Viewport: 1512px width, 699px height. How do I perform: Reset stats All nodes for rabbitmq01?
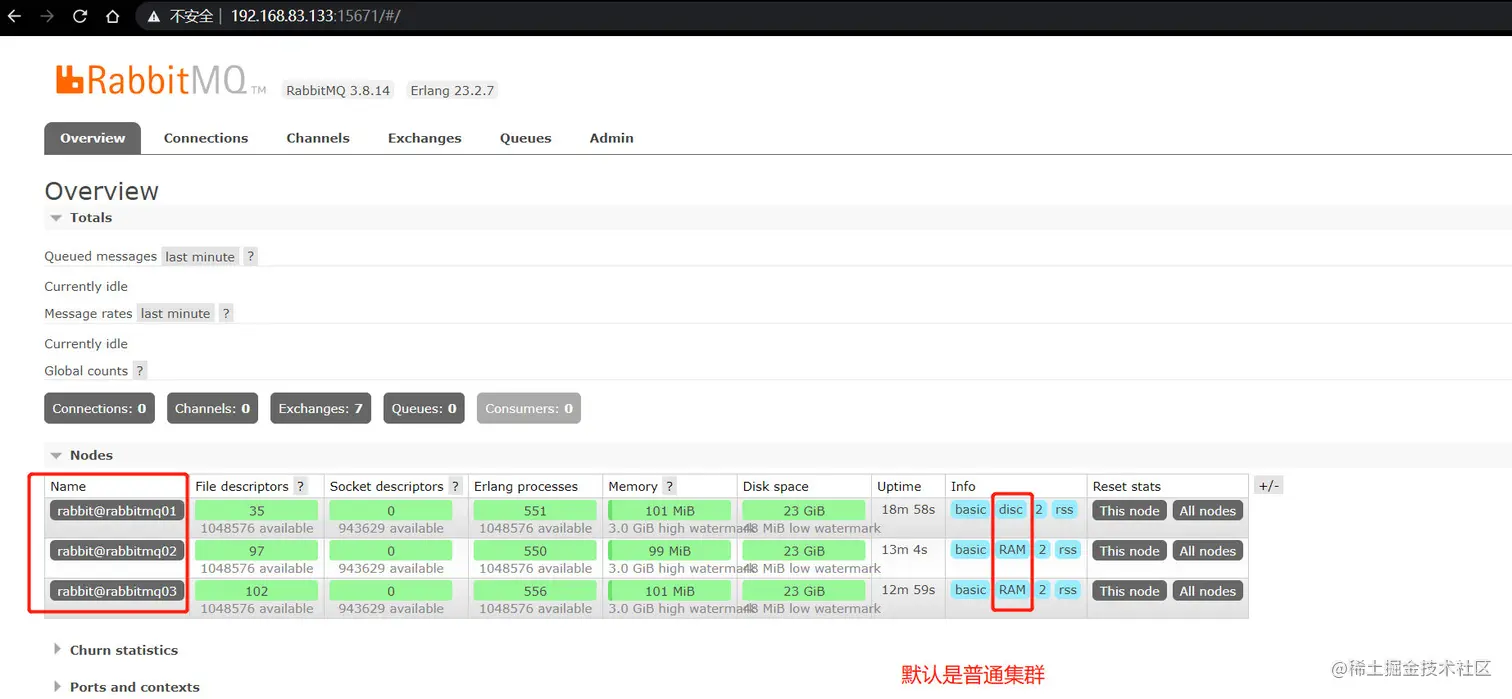1207,511
